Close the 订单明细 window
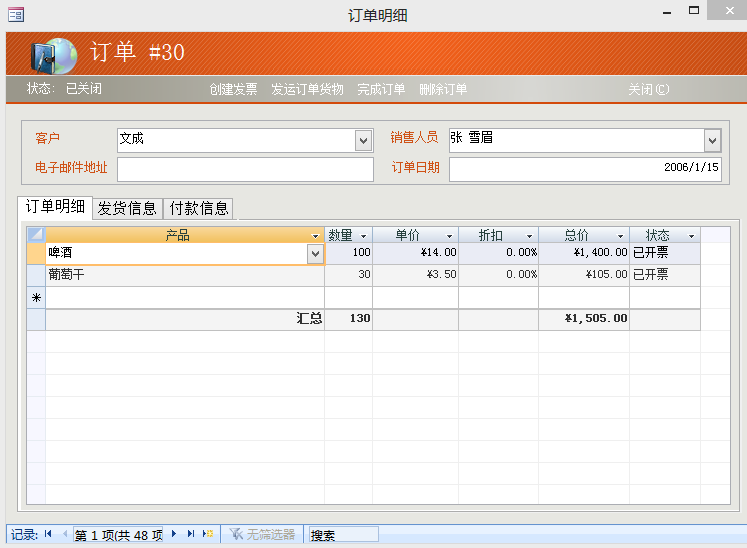The width and height of the screenshot is (747, 548). click(x=729, y=10)
